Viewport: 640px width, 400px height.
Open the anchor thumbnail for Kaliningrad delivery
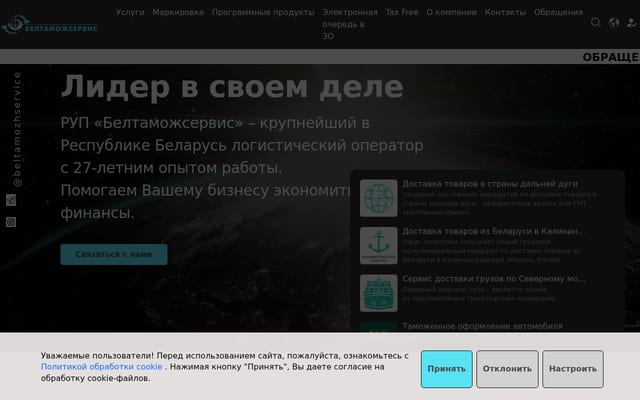point(379,245)
